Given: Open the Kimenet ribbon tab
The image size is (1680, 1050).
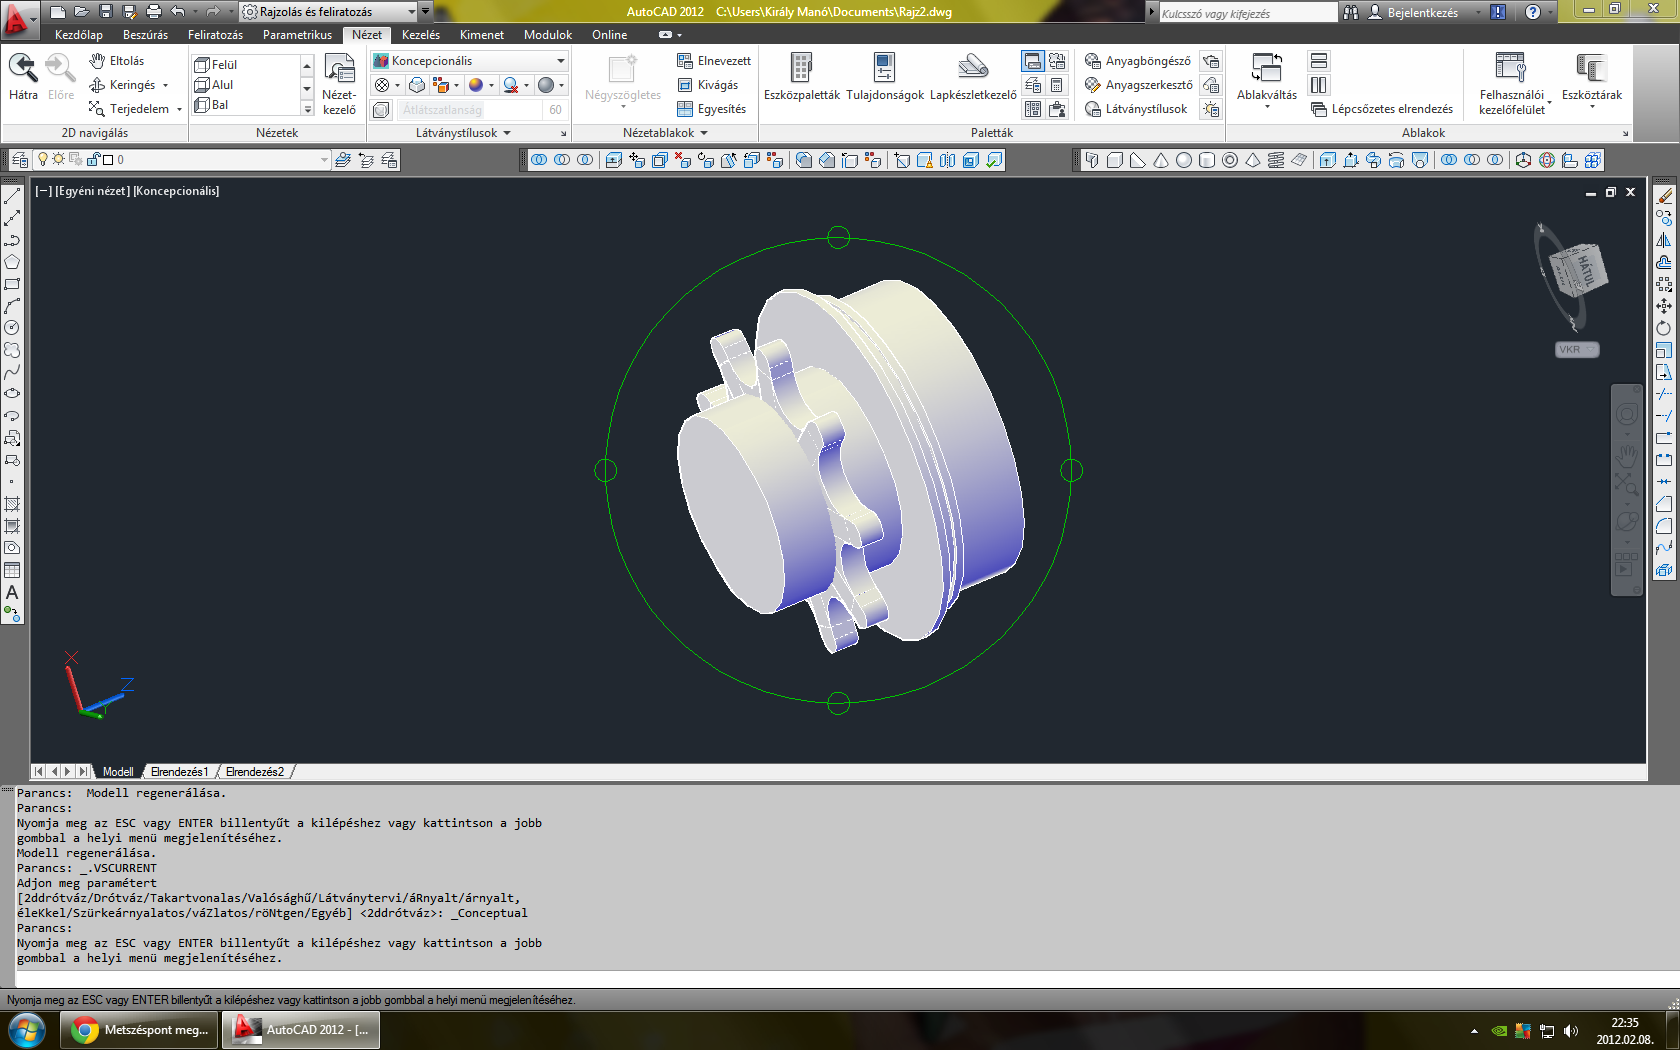Looking at the screenshot, I should pos(481,35).
